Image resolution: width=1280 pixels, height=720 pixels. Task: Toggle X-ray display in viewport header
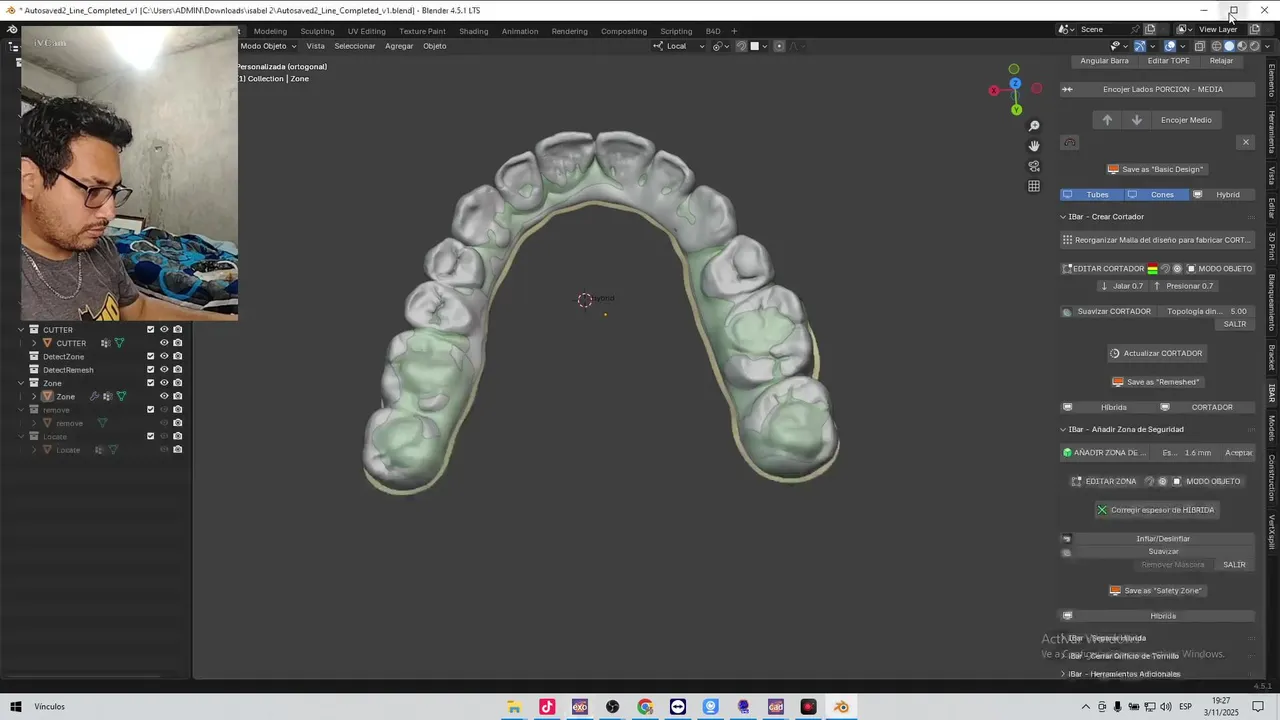(1200, 46)
